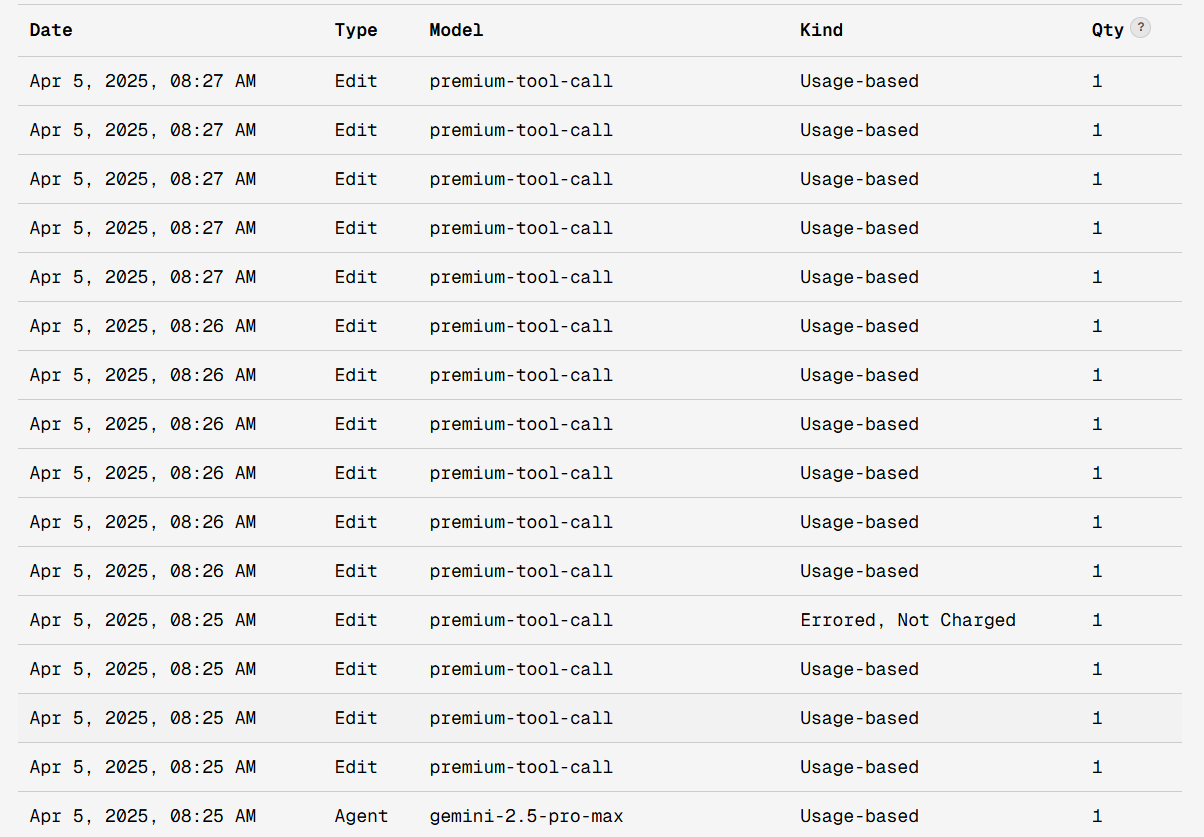This screenshot has height=837, width=1204.
Task: Click the Edit type in the errored row
Action: [x=356, y=620]
